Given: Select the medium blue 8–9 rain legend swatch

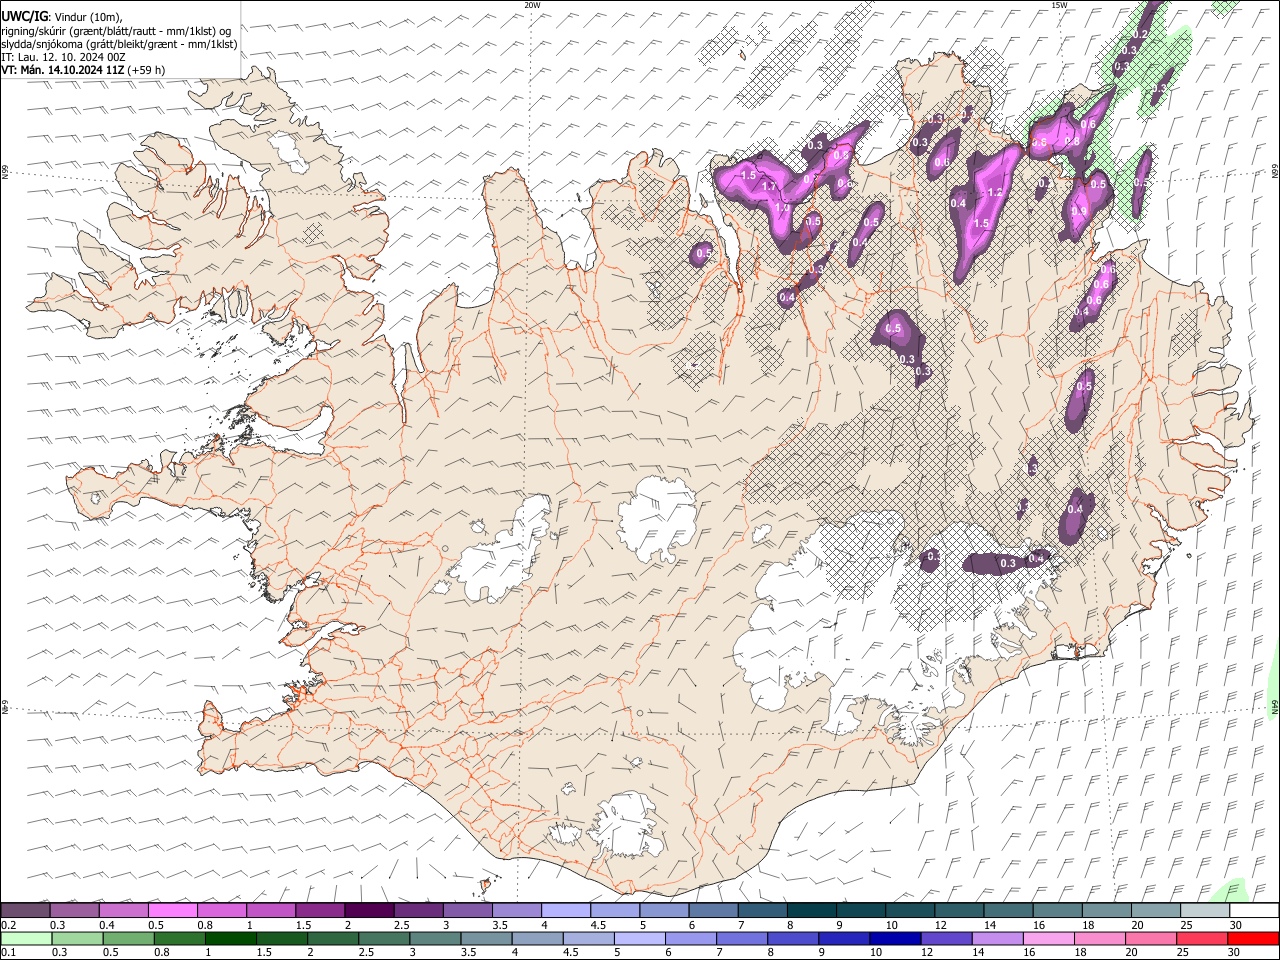Looking at the screenshot, I should click(x=793, y=938).
